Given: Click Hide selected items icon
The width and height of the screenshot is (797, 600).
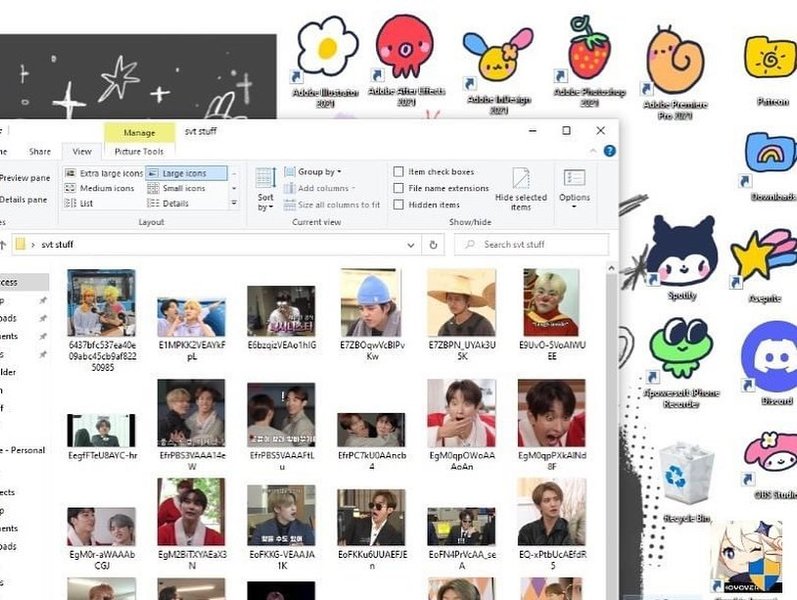Looking at the screenshot, I should 521,189.
